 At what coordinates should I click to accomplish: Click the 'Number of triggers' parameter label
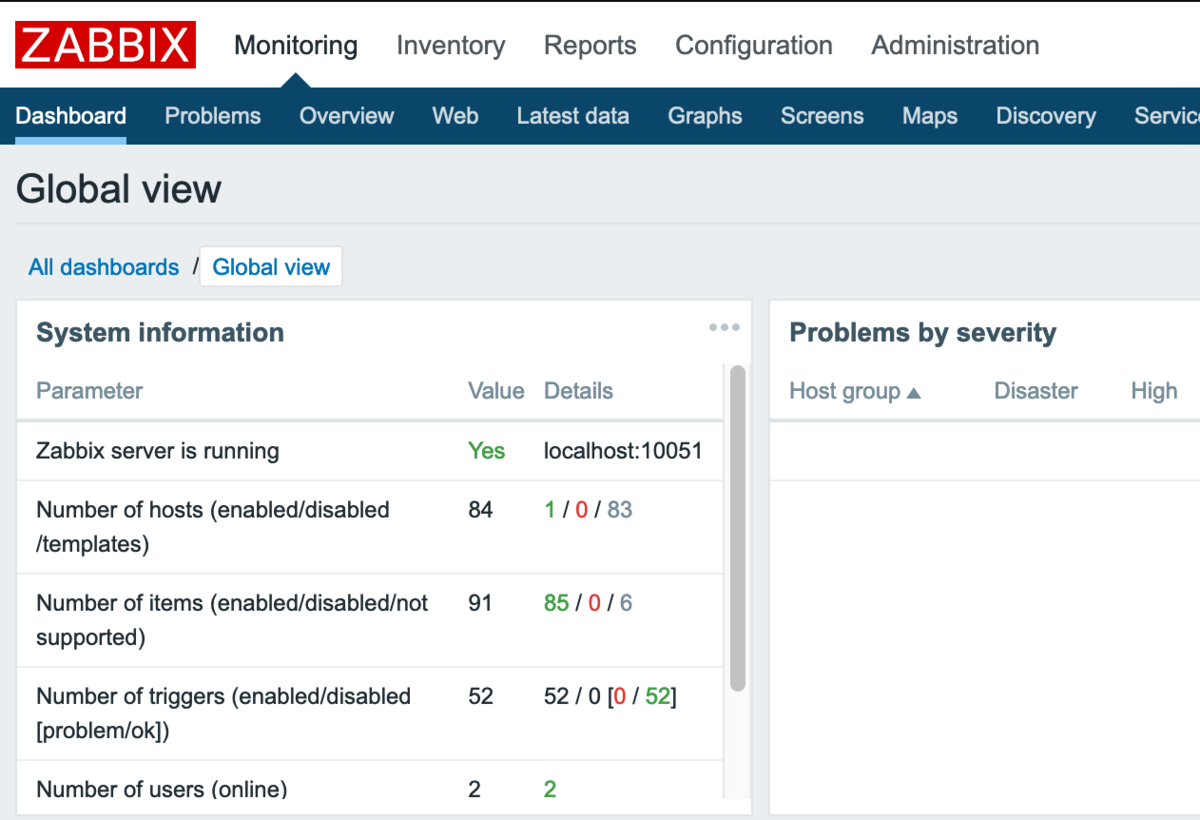click(x=224, y=713)
